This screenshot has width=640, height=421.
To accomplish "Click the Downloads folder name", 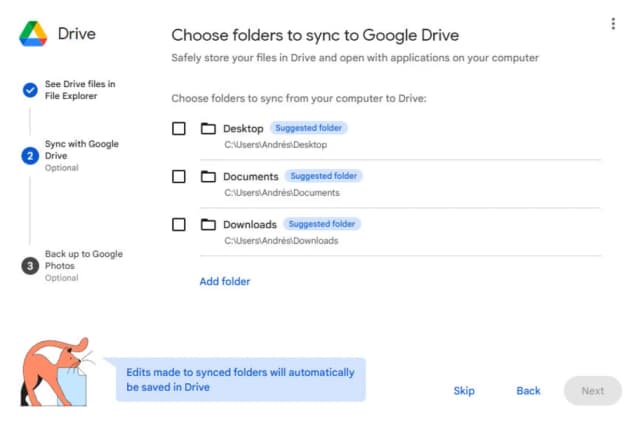I will tap(250, 224).
